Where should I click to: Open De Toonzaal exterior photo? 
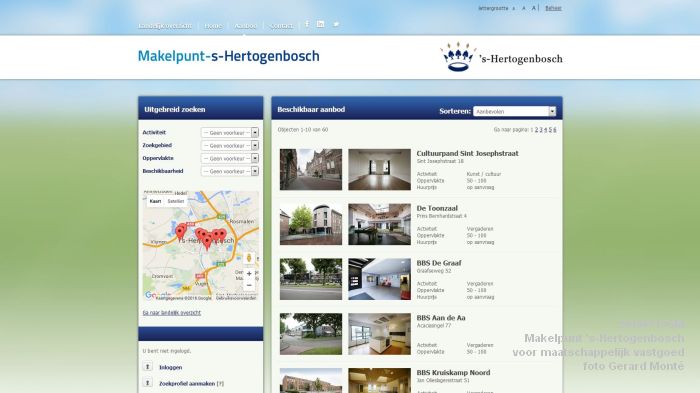click(x=311, y=224)
